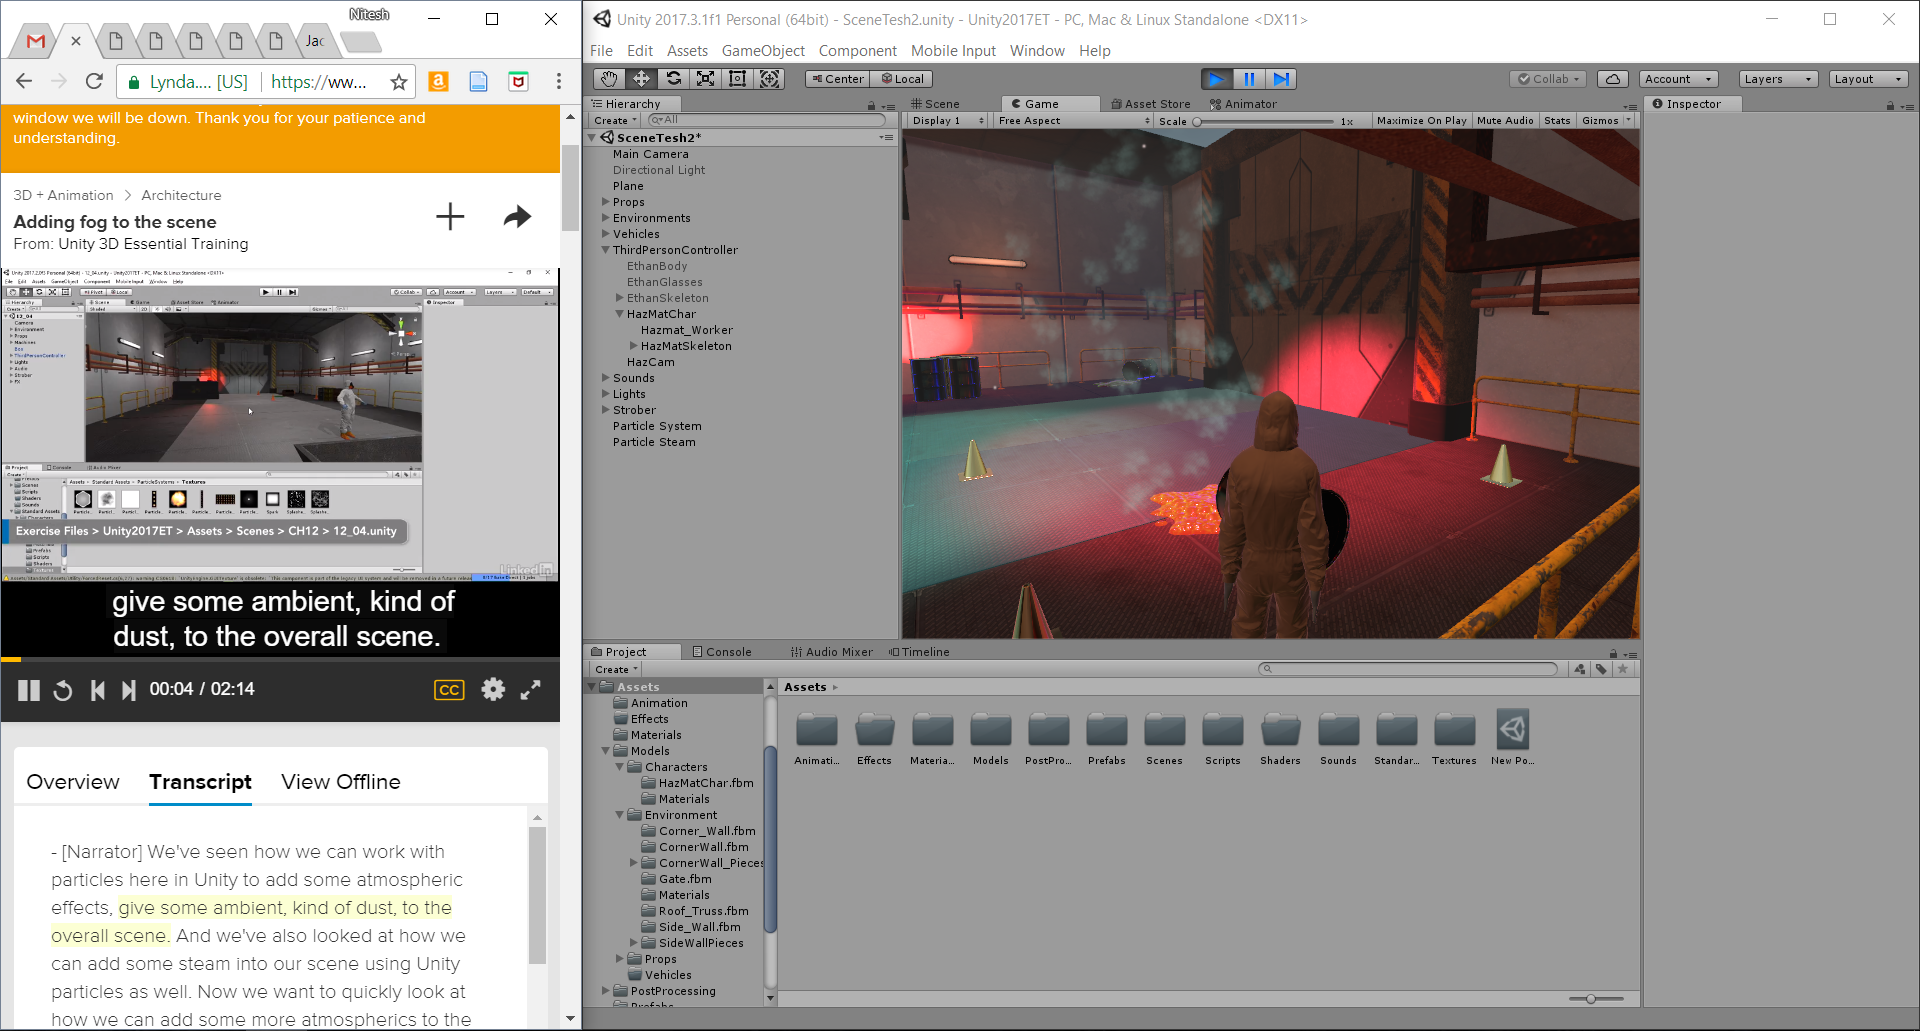Toggle Stats overlay in Game view
Screen dimensions: 1920x1031
1557,120
